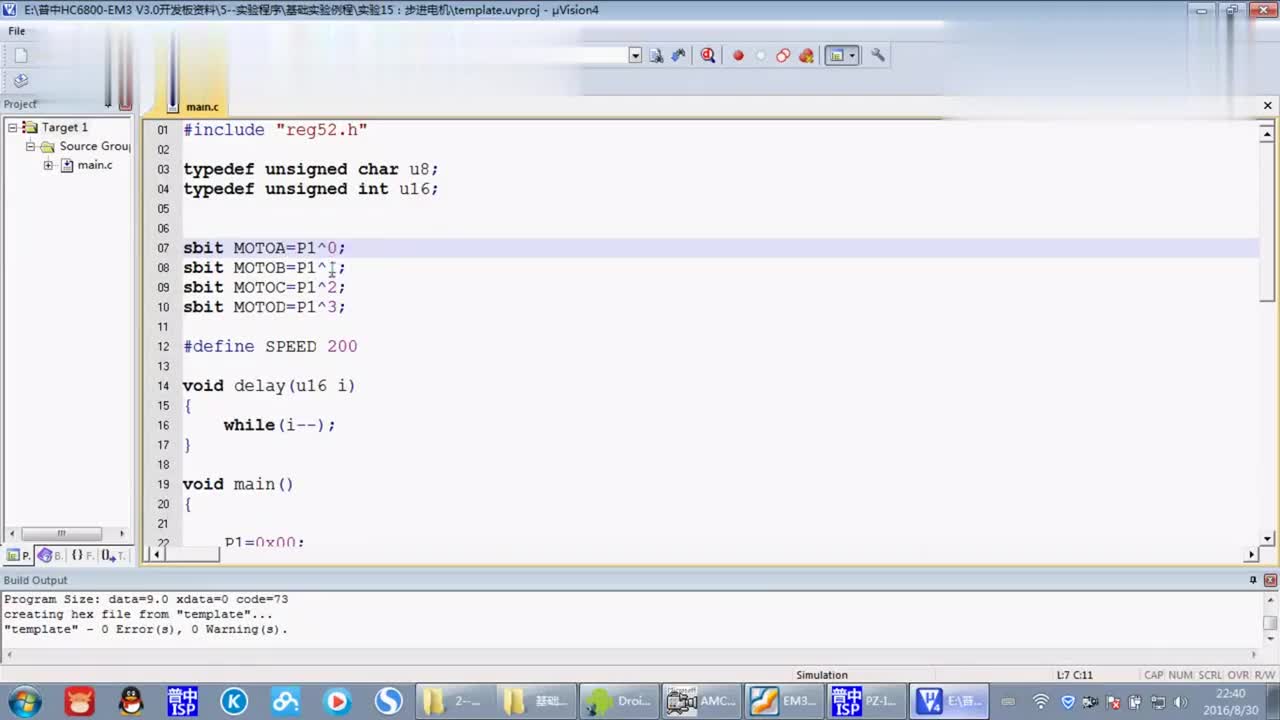Image resolution: width=1280 pixels, height=720 pixels.
Task: Open the File menu
Action: [17, 31]
